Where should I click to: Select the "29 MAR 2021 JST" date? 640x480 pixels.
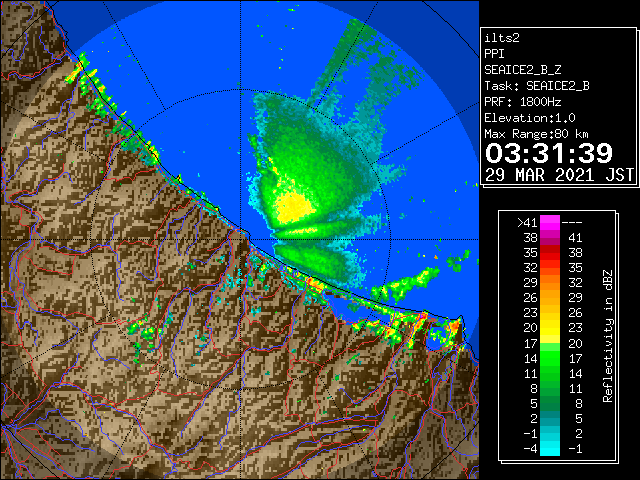(x=559, y=175)
